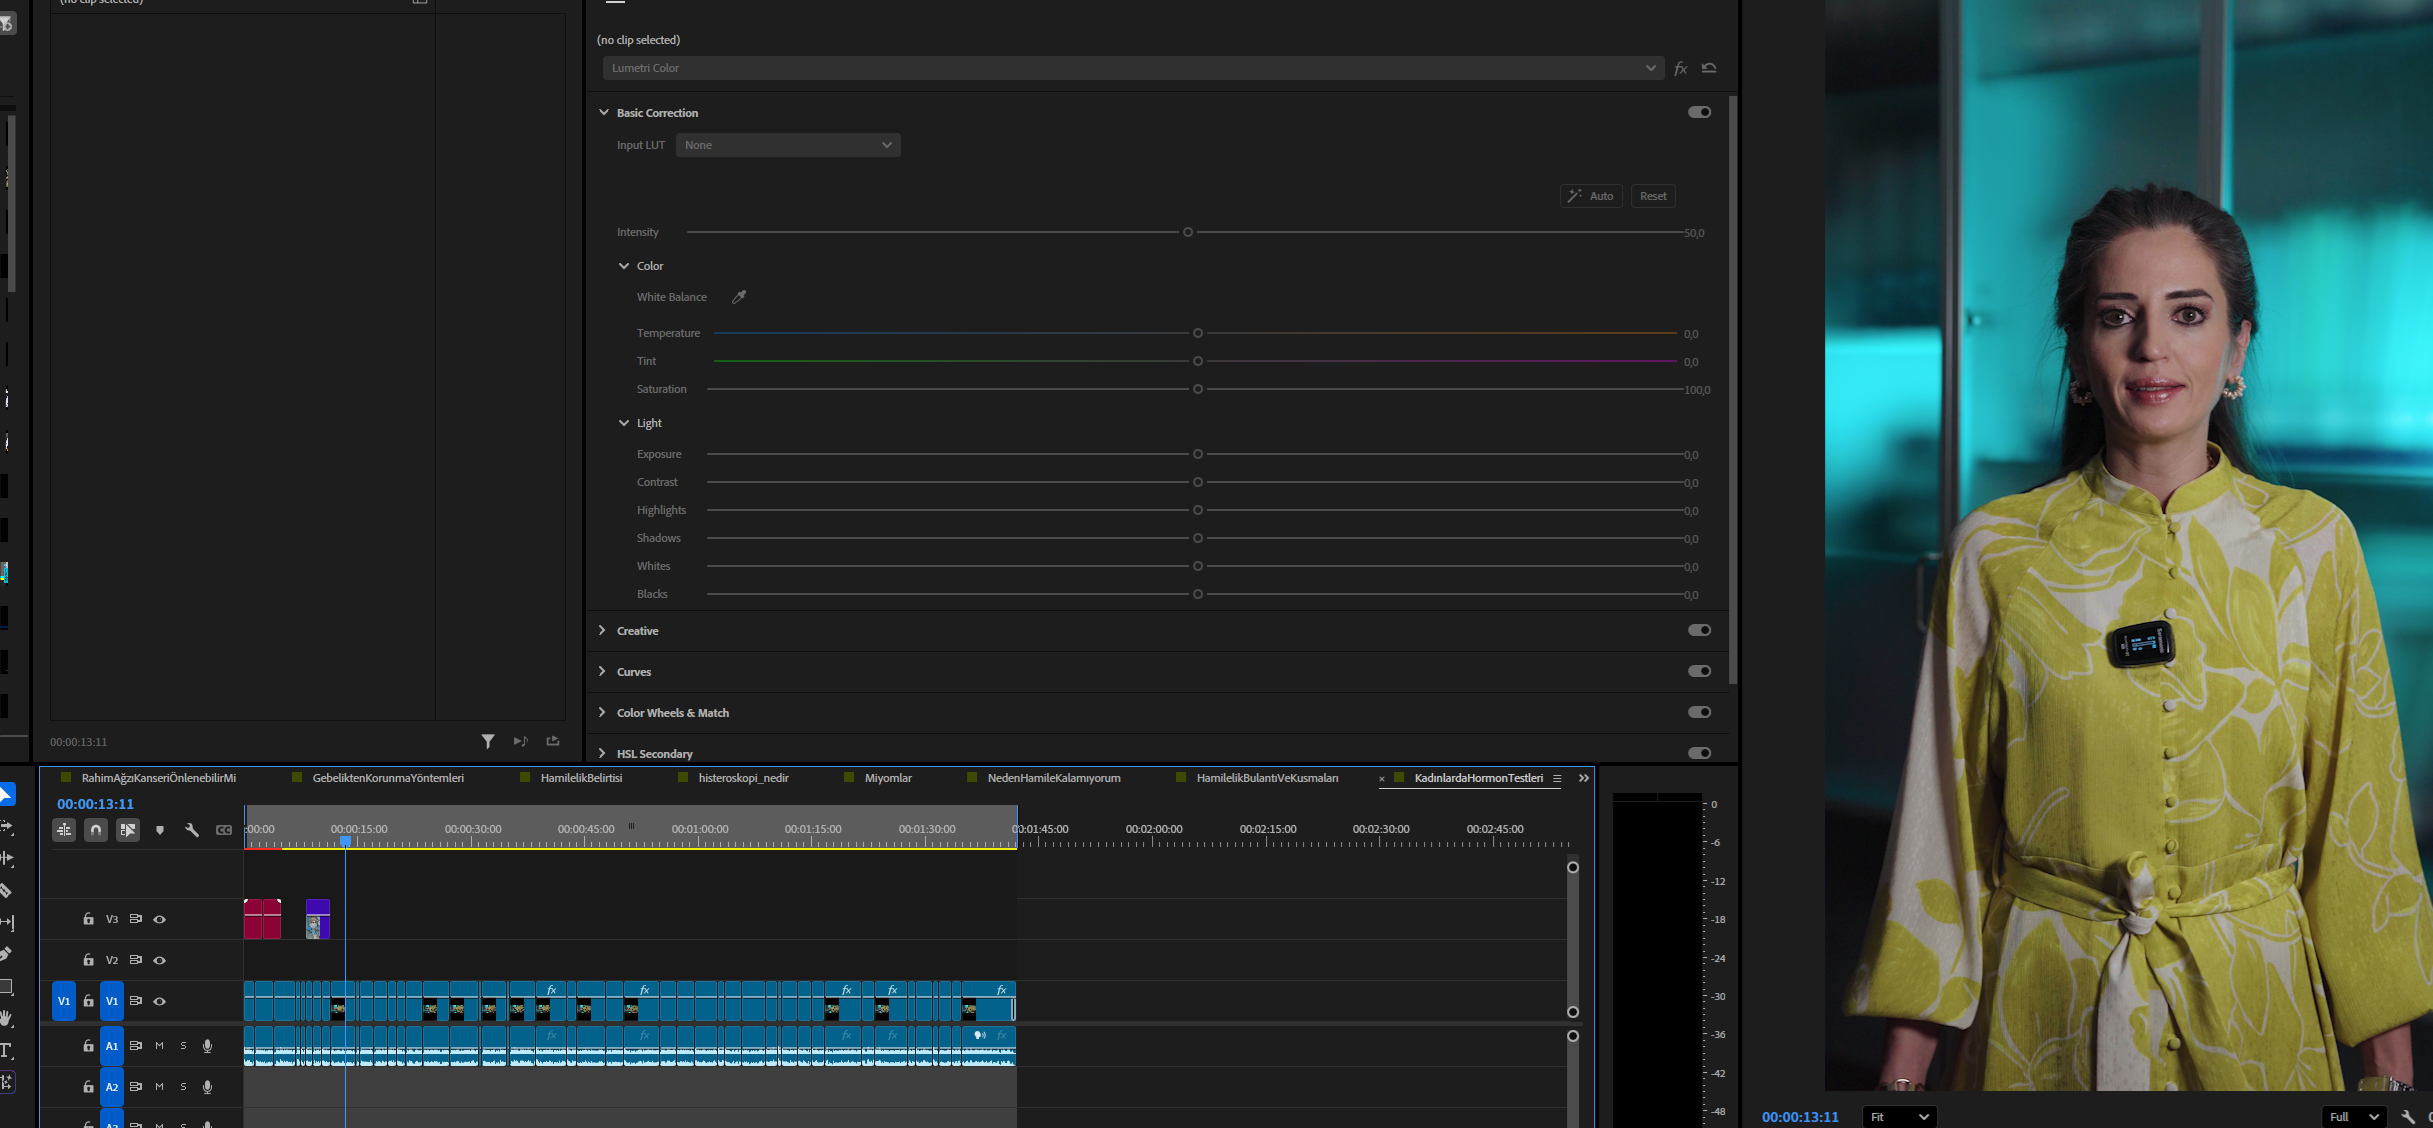Collapse the Color subsection
The width and height of the screenshot is (2433, 1128).
[x=624, y=266]
